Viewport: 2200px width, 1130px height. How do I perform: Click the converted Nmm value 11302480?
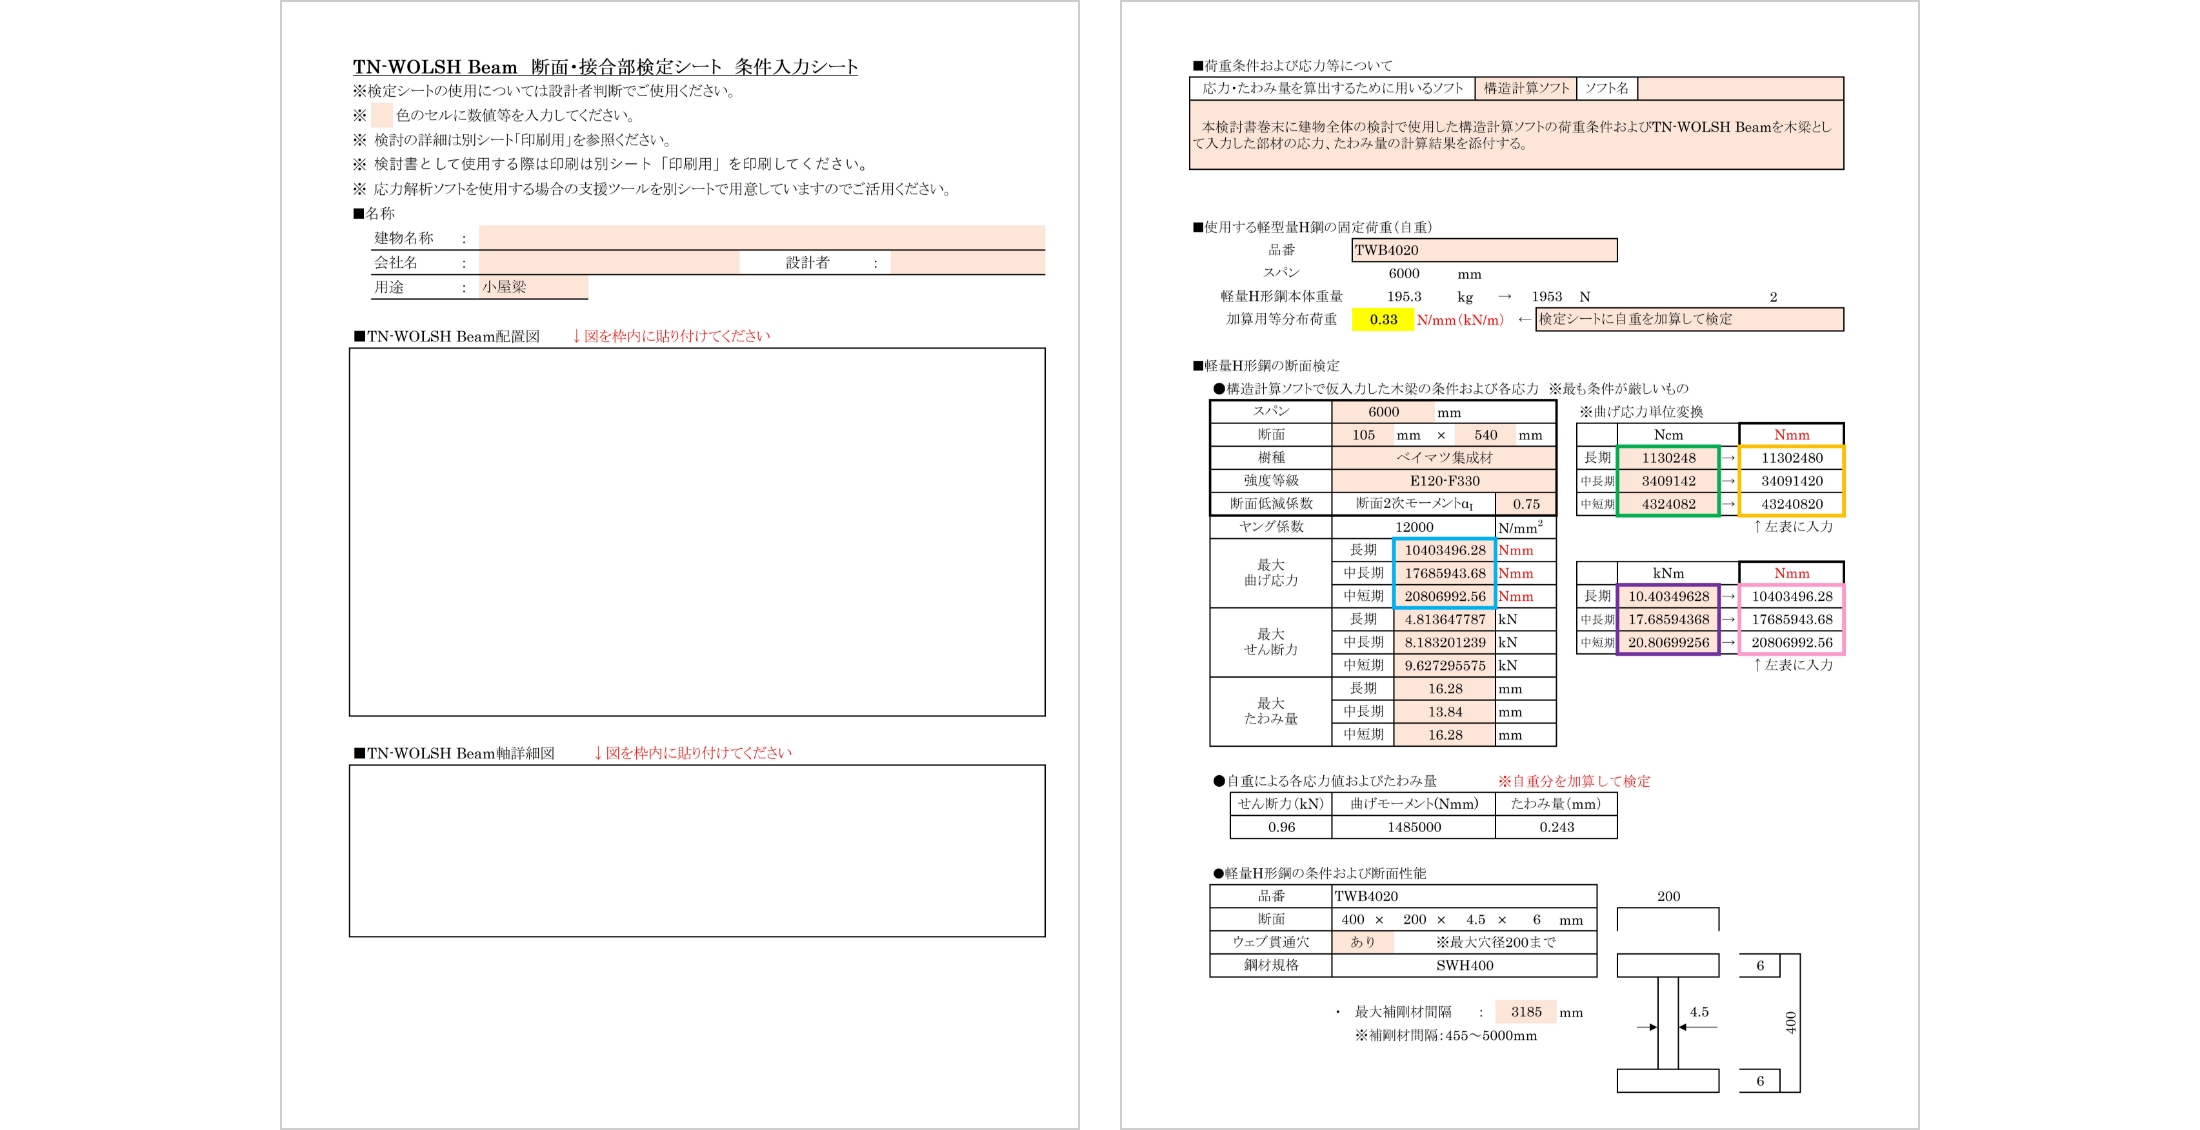[x=1792, y=458]
